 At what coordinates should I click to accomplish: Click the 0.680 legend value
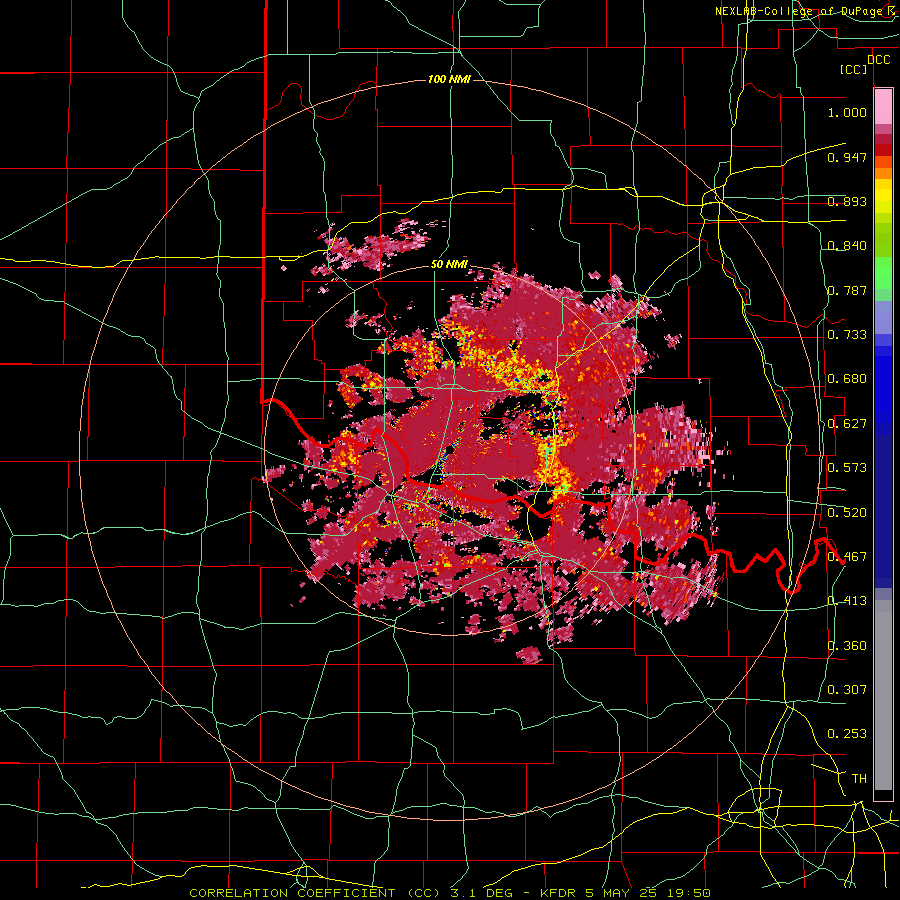[847, 379]
